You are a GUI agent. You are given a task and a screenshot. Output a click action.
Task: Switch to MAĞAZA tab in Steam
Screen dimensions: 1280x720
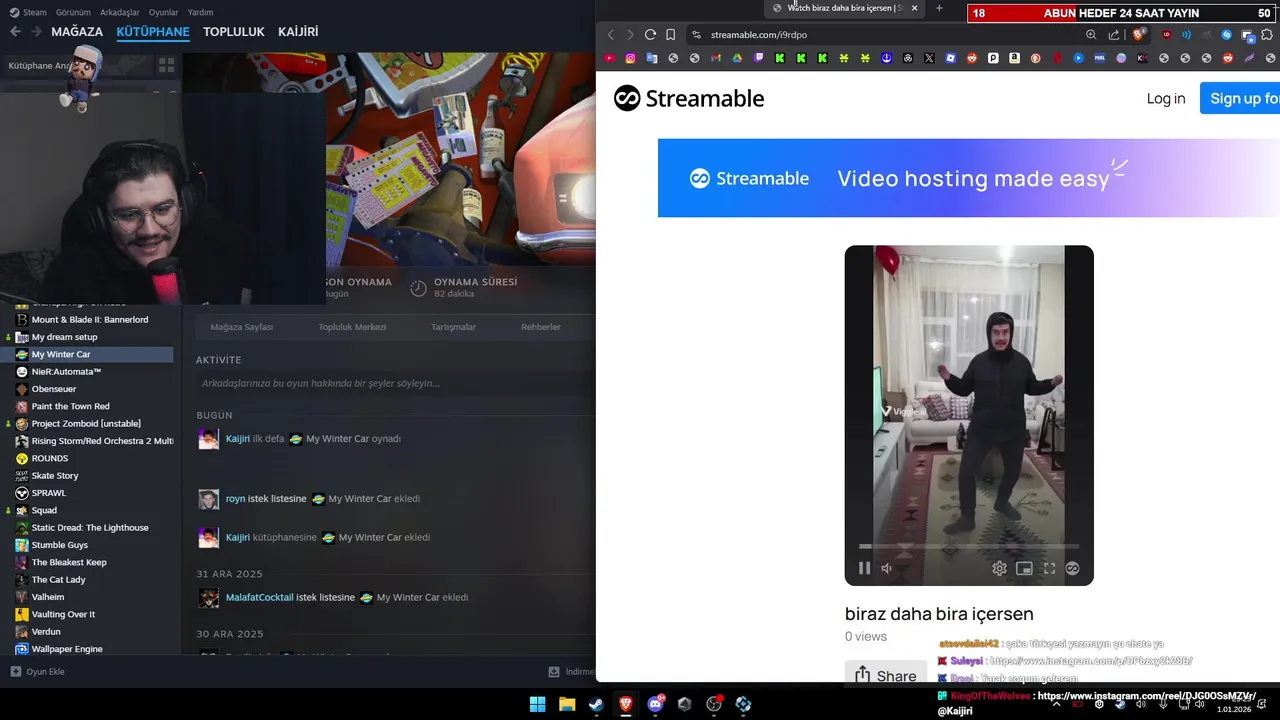coord(77,32)
